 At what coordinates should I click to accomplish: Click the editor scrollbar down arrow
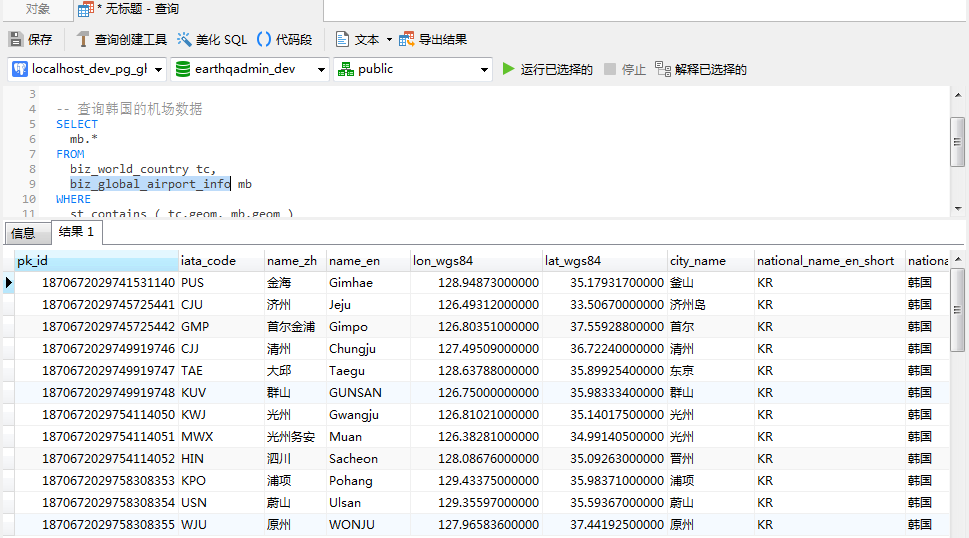coord(957,209)
